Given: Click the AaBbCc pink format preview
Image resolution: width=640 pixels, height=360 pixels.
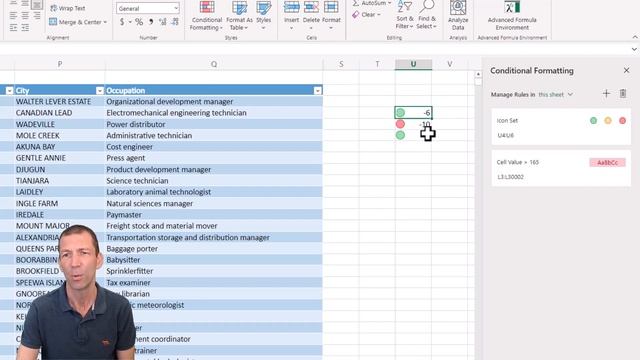Looking at the screenshot, I should pyautogui.click(x=607, y=162).
